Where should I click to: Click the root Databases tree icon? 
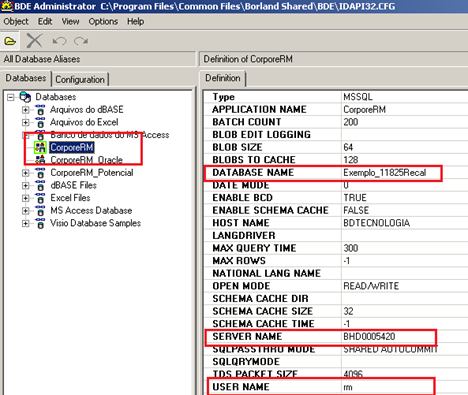click(x=25, y=97)
